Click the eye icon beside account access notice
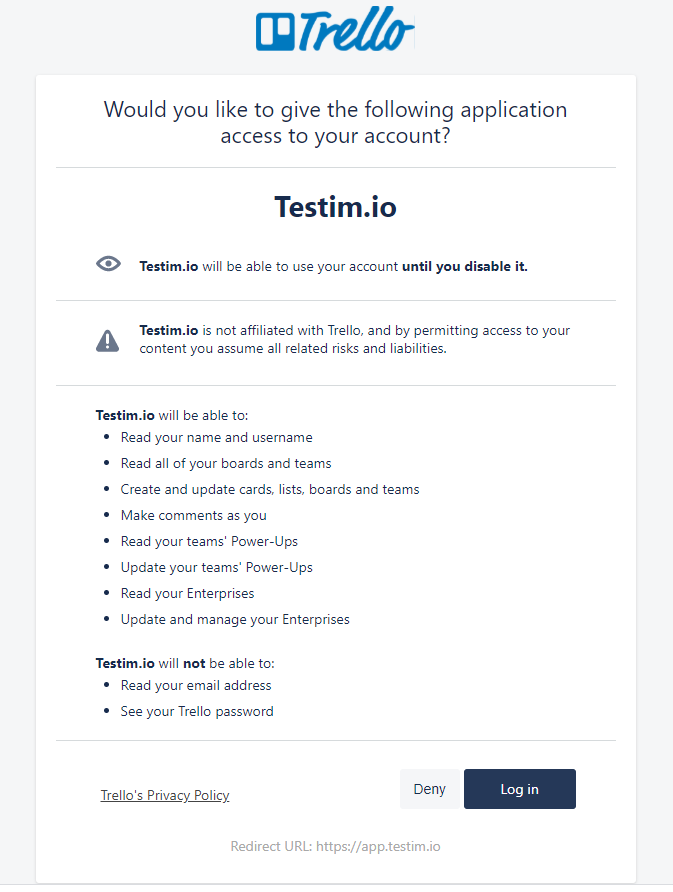 pyautogui.click(x=108, y=264)
